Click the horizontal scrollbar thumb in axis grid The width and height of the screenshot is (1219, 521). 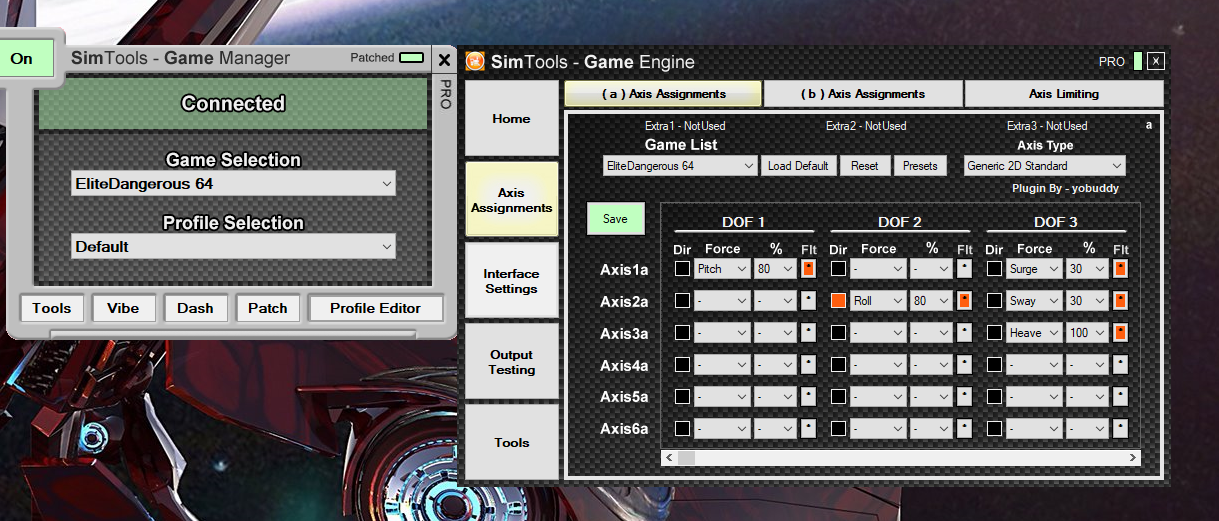tap(686, 457)
